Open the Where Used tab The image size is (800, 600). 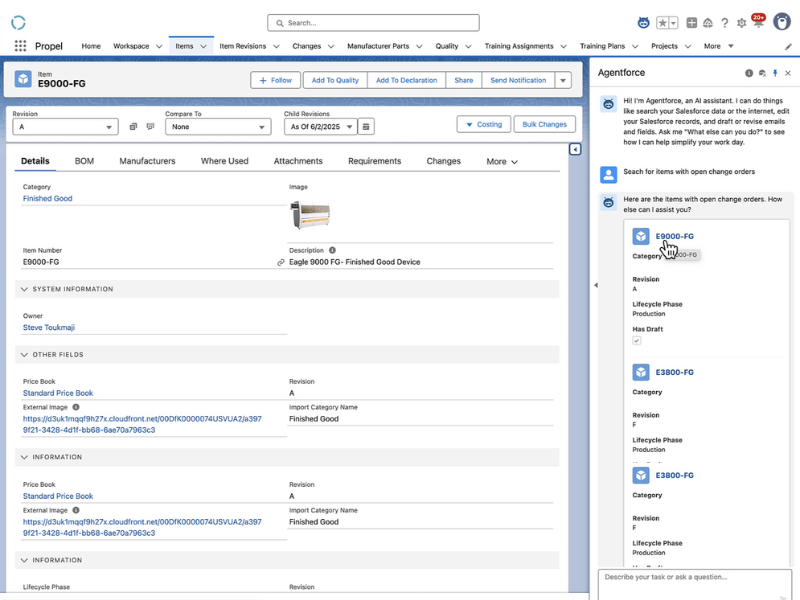tap(224, 161)
